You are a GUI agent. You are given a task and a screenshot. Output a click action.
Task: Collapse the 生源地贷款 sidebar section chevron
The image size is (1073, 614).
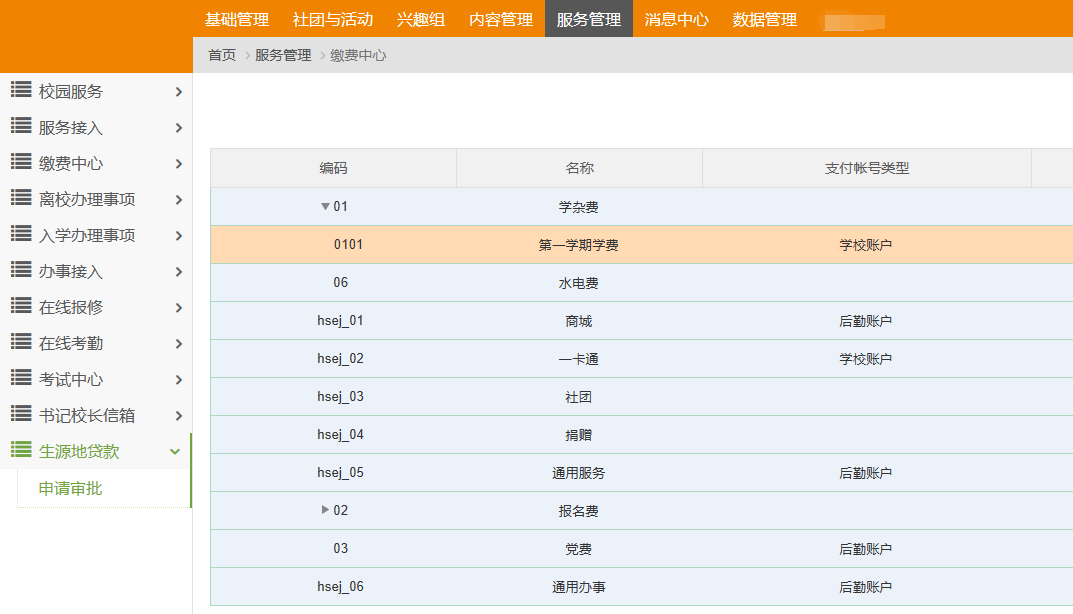[x=175, y=452]
